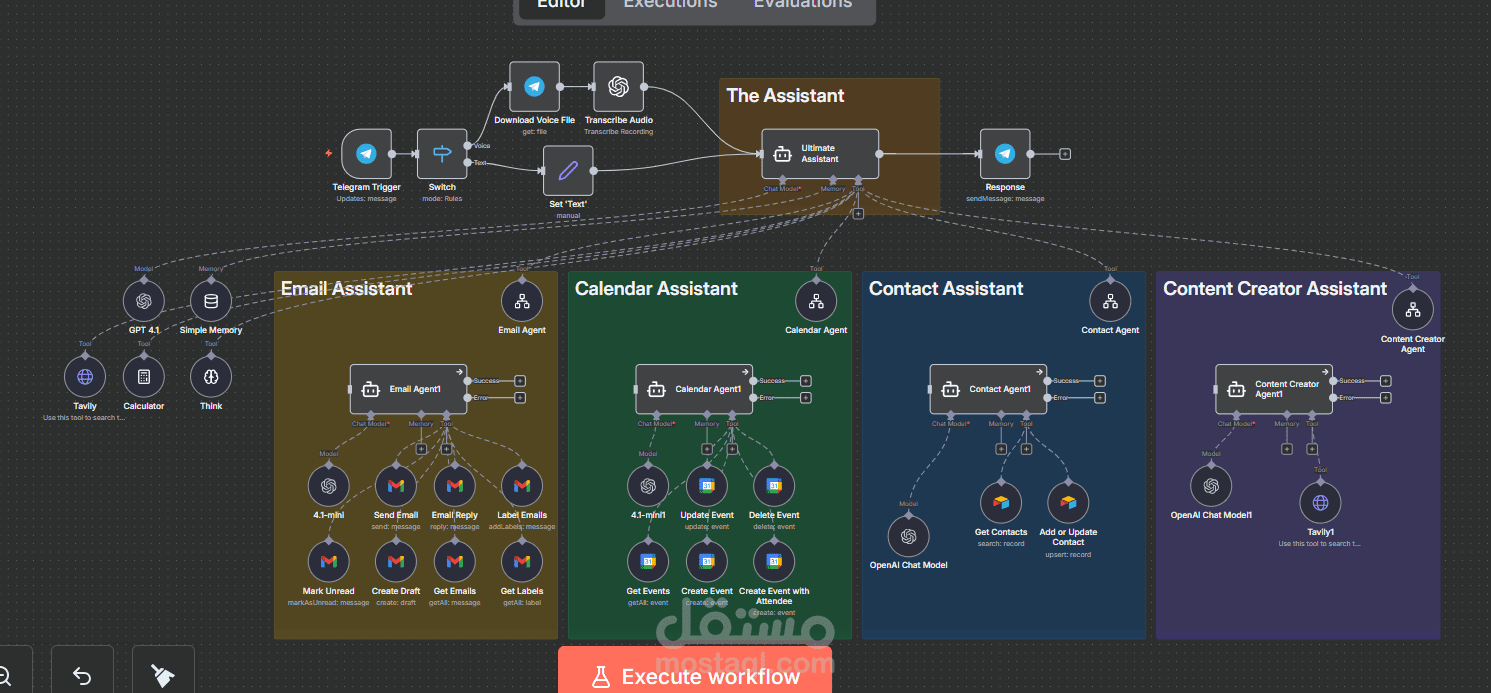Select the Delete Event calendar node
The width and height of the screenshot is (1491, 693).
pyautogui.click(x=774, y=486)
